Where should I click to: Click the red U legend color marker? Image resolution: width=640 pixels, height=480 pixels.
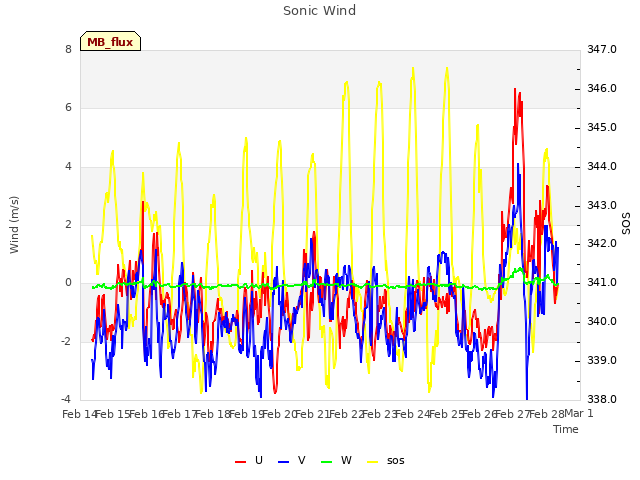[x=240, y=462]
